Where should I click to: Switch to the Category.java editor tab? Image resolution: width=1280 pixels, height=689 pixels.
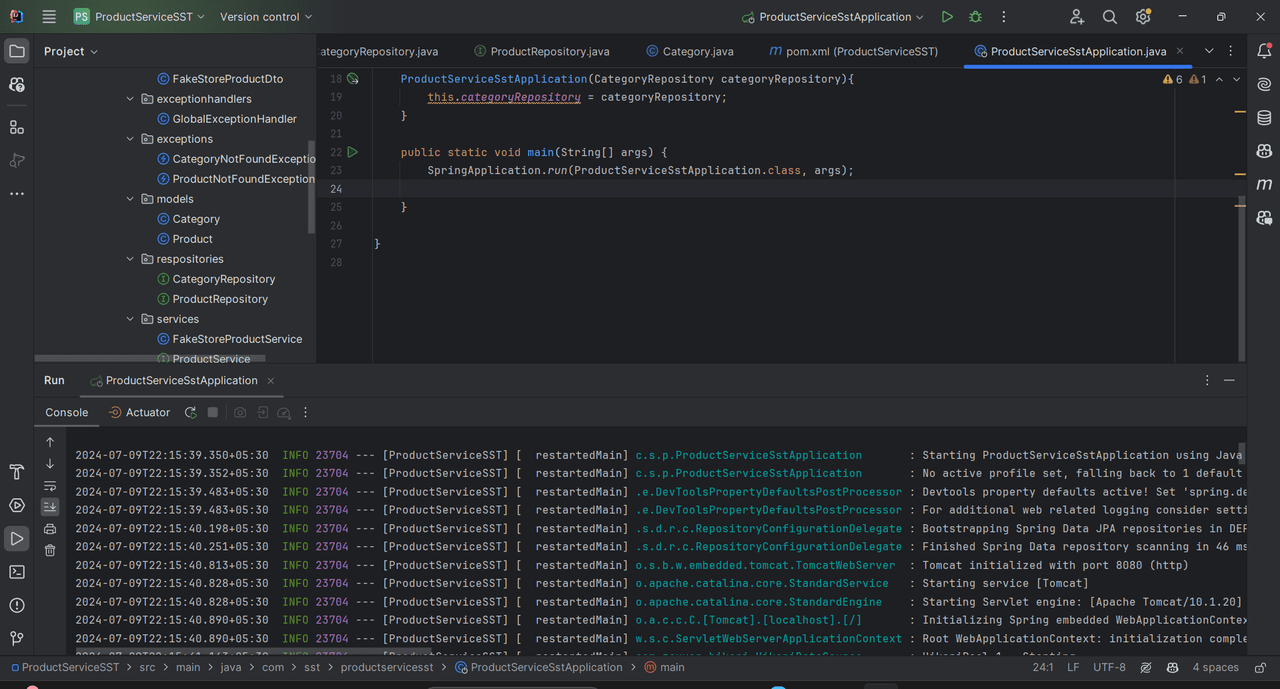[x=697, y=51]
